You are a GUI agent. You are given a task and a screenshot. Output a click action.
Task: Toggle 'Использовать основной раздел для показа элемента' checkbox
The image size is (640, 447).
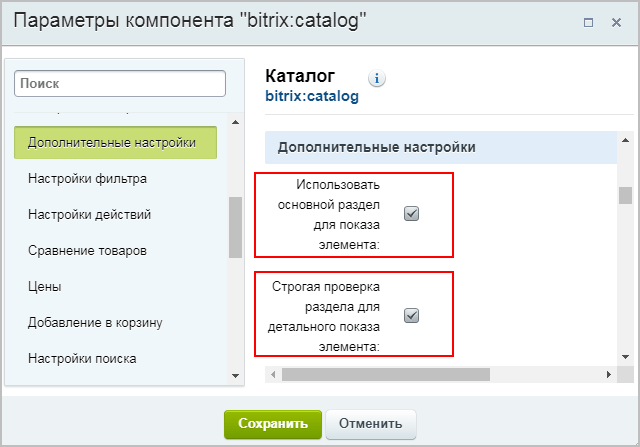tap(411, 213)
